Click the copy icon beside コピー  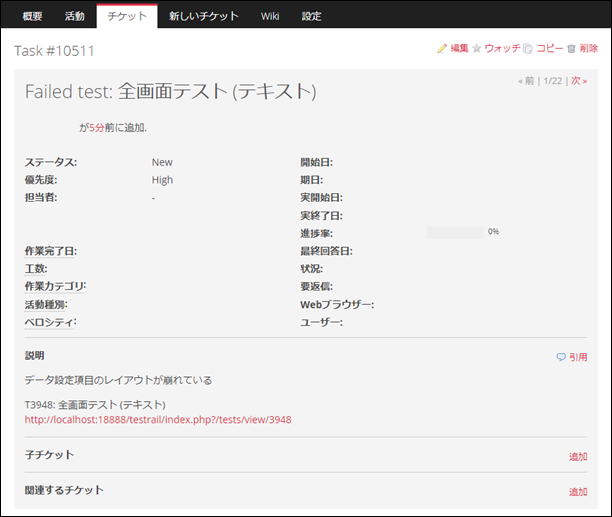[528, 48]
